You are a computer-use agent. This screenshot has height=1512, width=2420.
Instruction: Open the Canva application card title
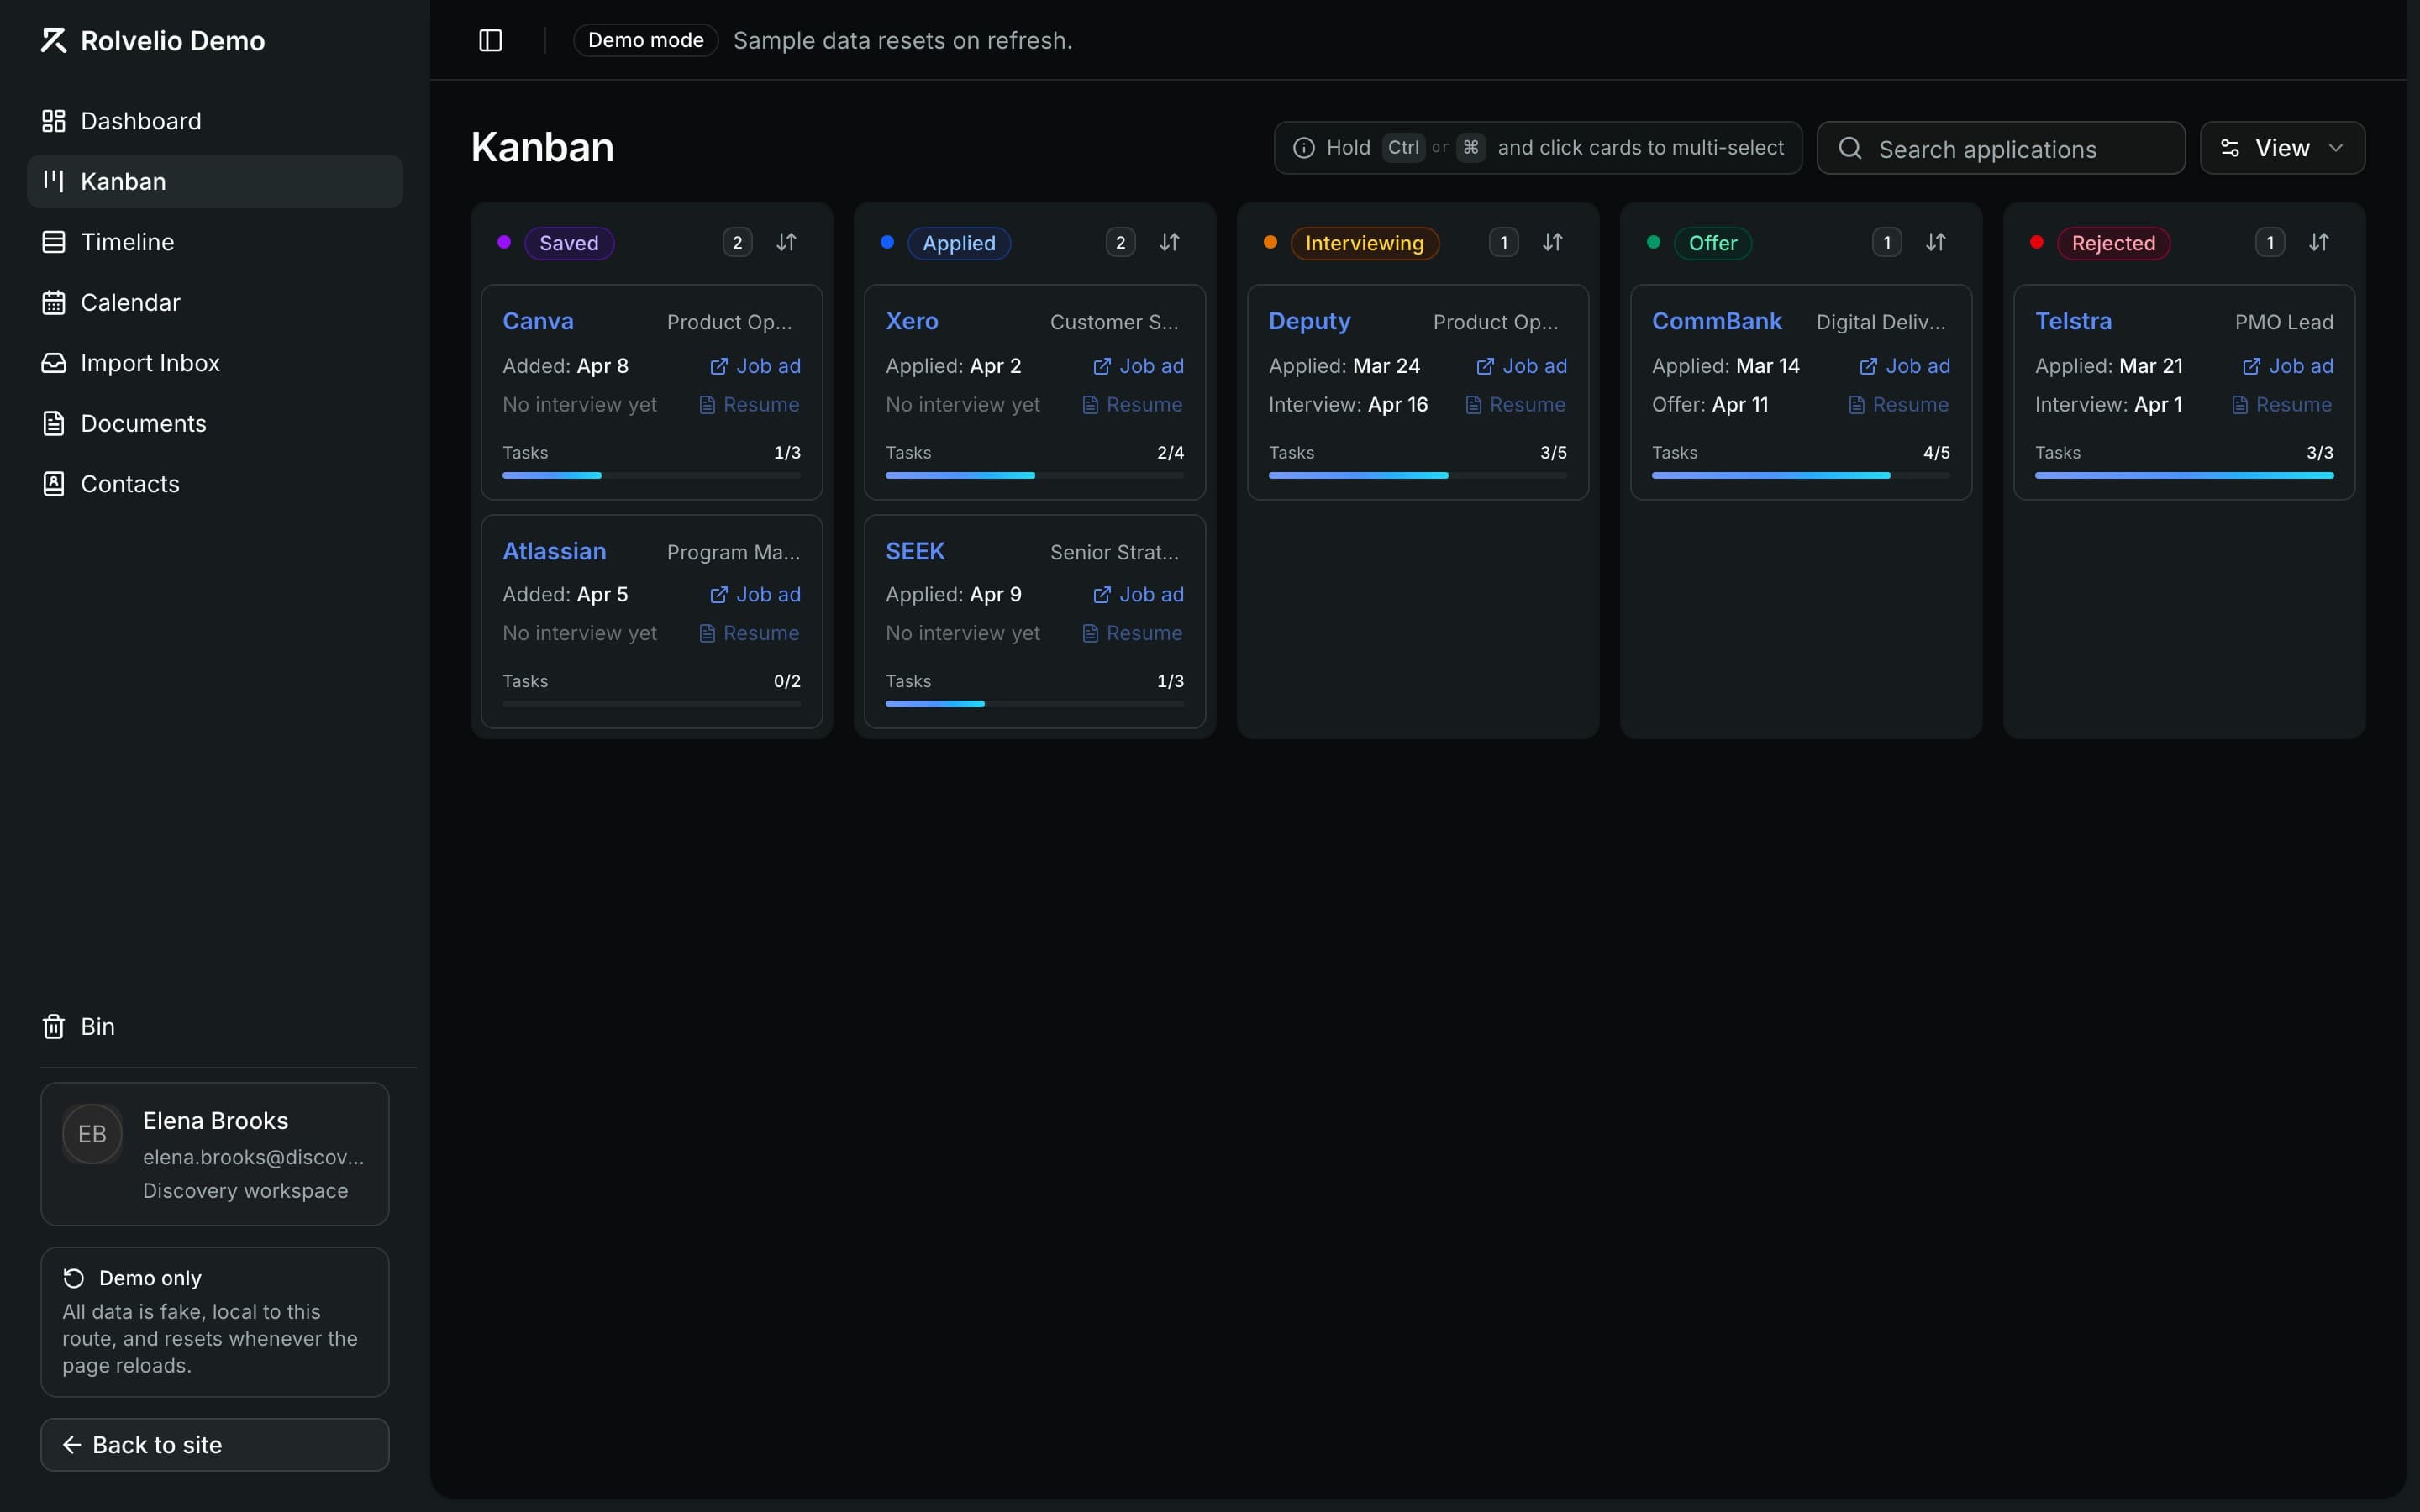tap(538, 321)
